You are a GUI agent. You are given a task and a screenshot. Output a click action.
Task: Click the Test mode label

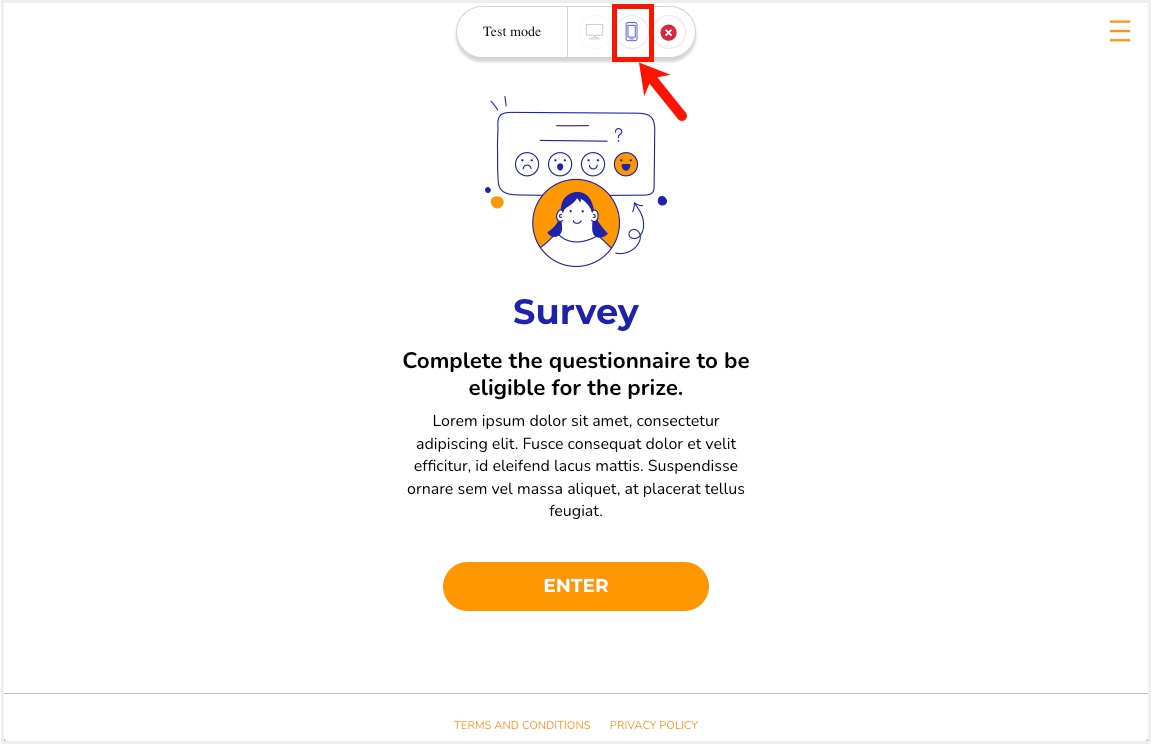coord(512,32)
